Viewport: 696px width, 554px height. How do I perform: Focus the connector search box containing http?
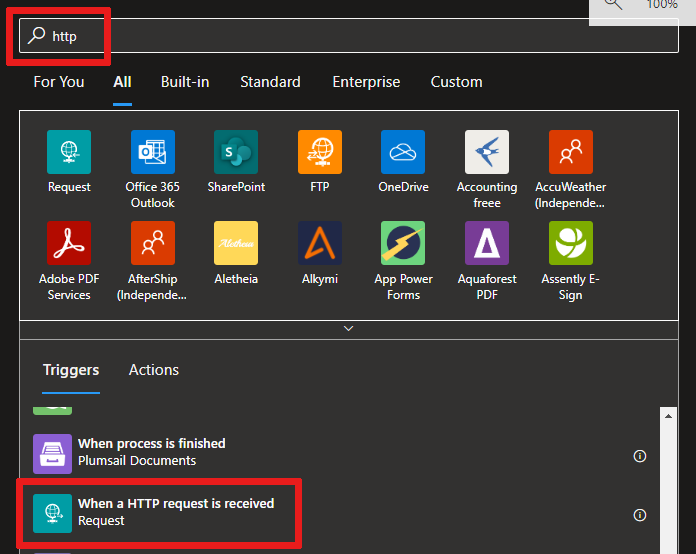tap(348, 36)
